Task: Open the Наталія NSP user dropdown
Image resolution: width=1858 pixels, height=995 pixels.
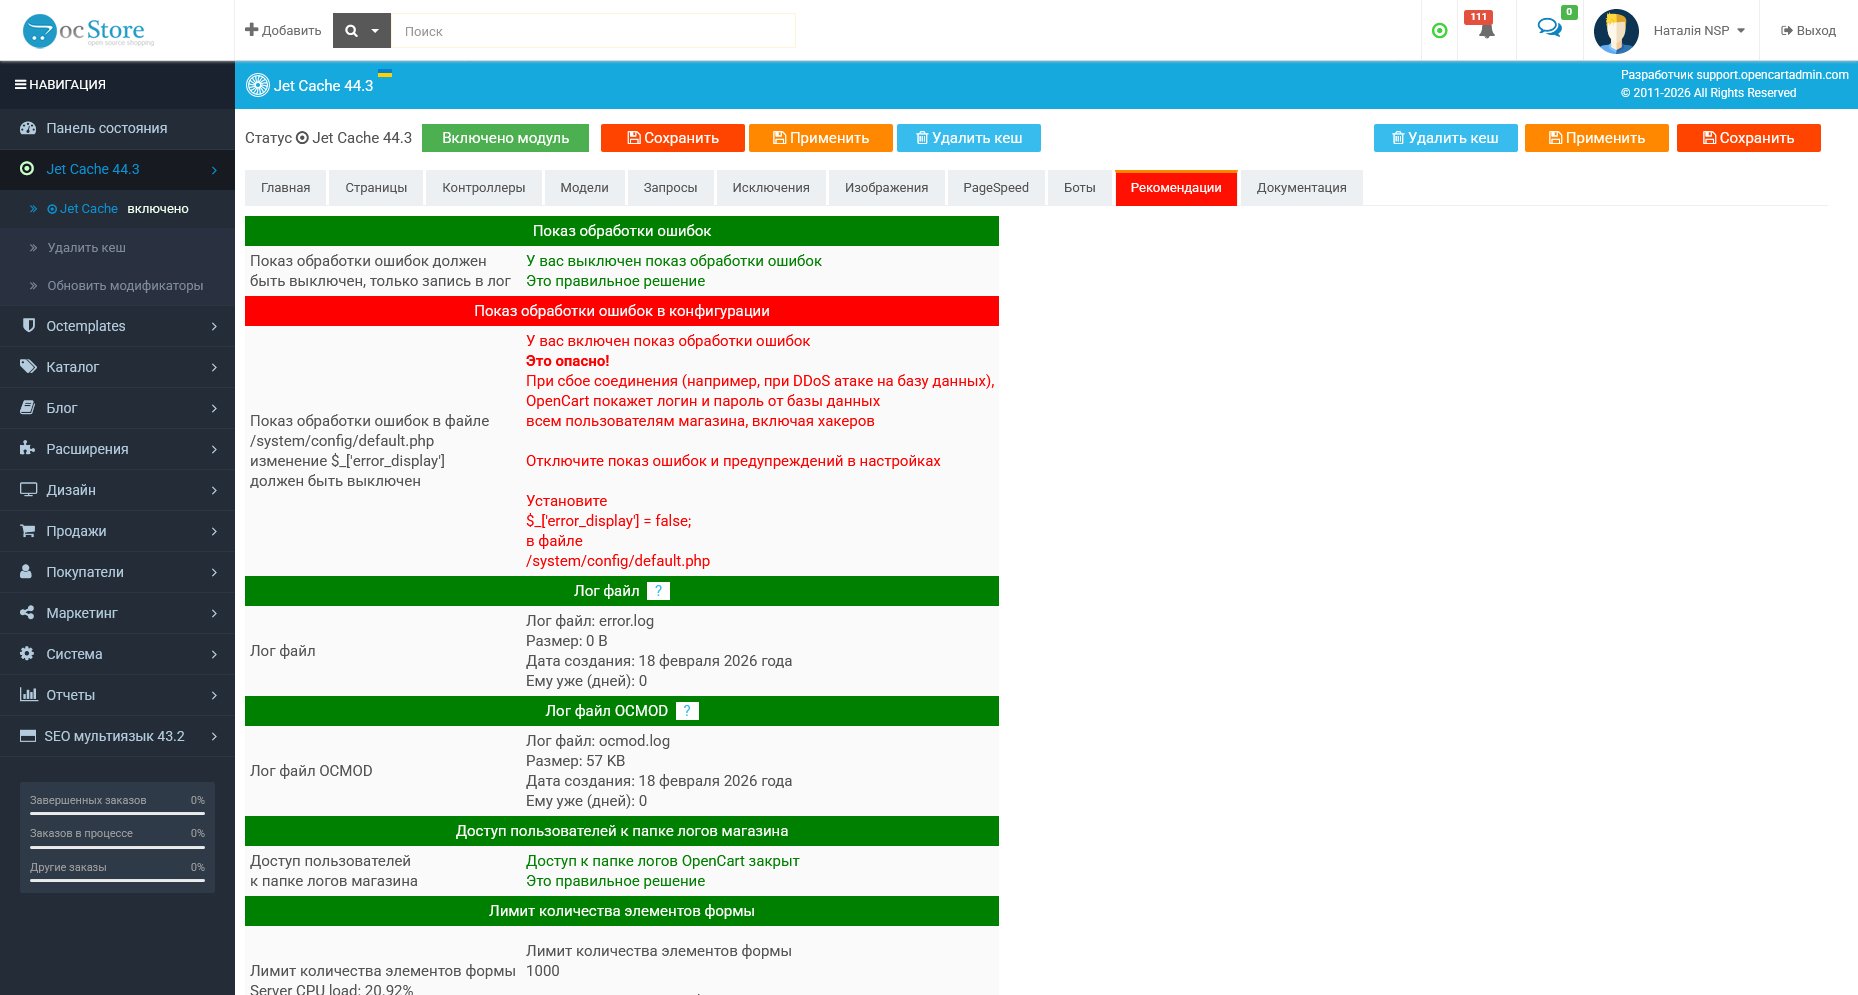Action: tap(1699, 31)
